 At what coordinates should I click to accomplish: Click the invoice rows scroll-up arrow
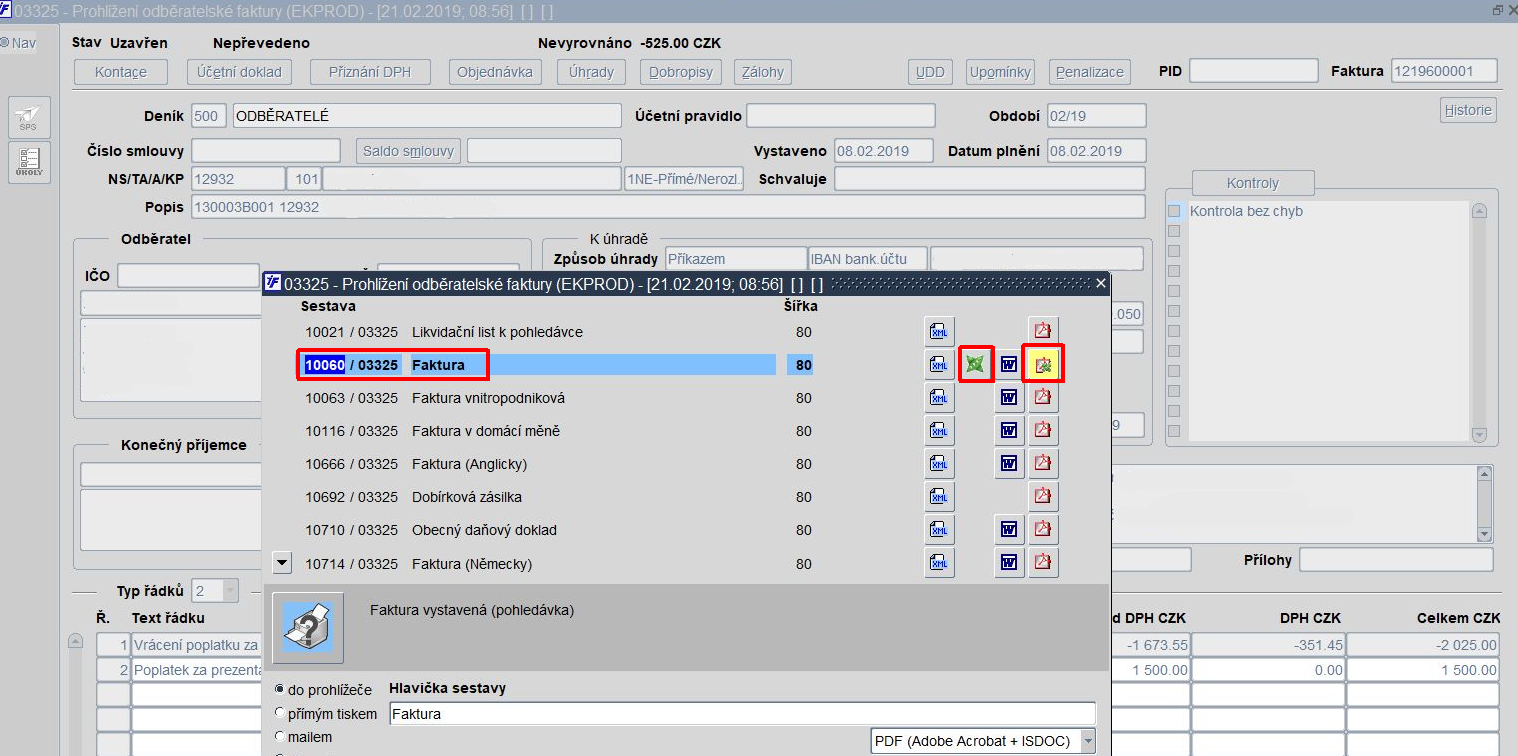[75, 641]
